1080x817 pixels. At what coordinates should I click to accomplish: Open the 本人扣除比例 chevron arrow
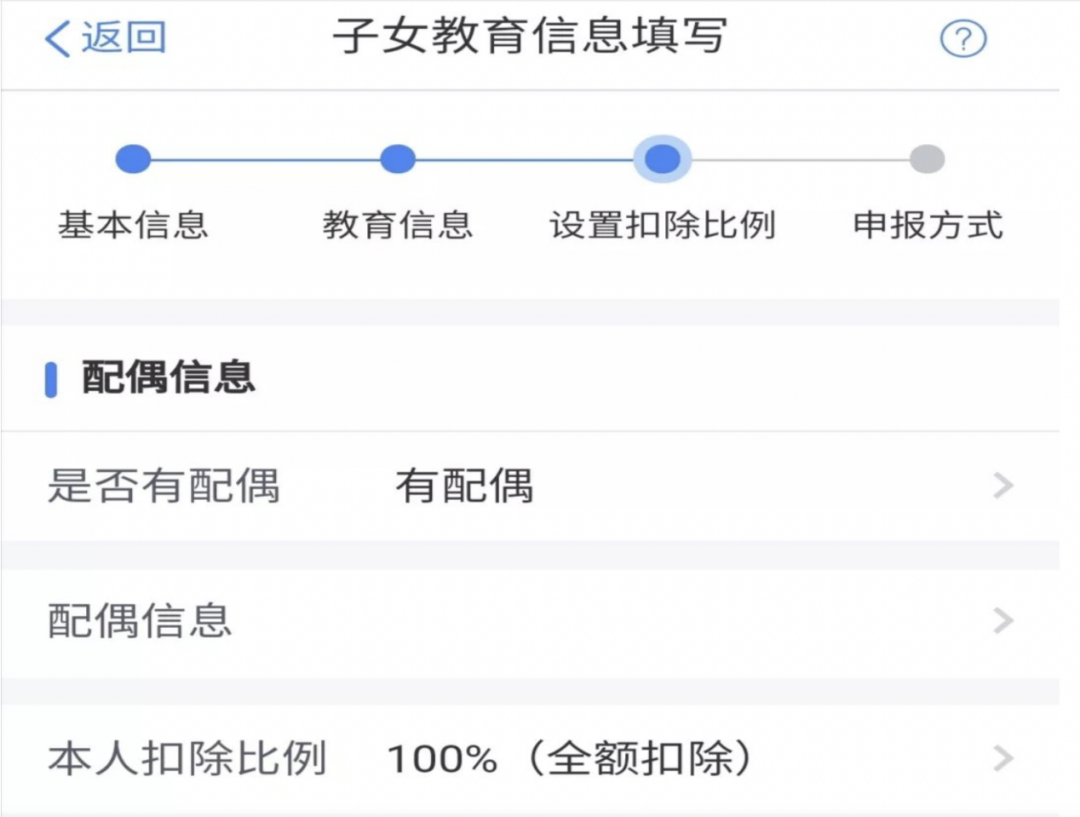tap(1003, 759)
